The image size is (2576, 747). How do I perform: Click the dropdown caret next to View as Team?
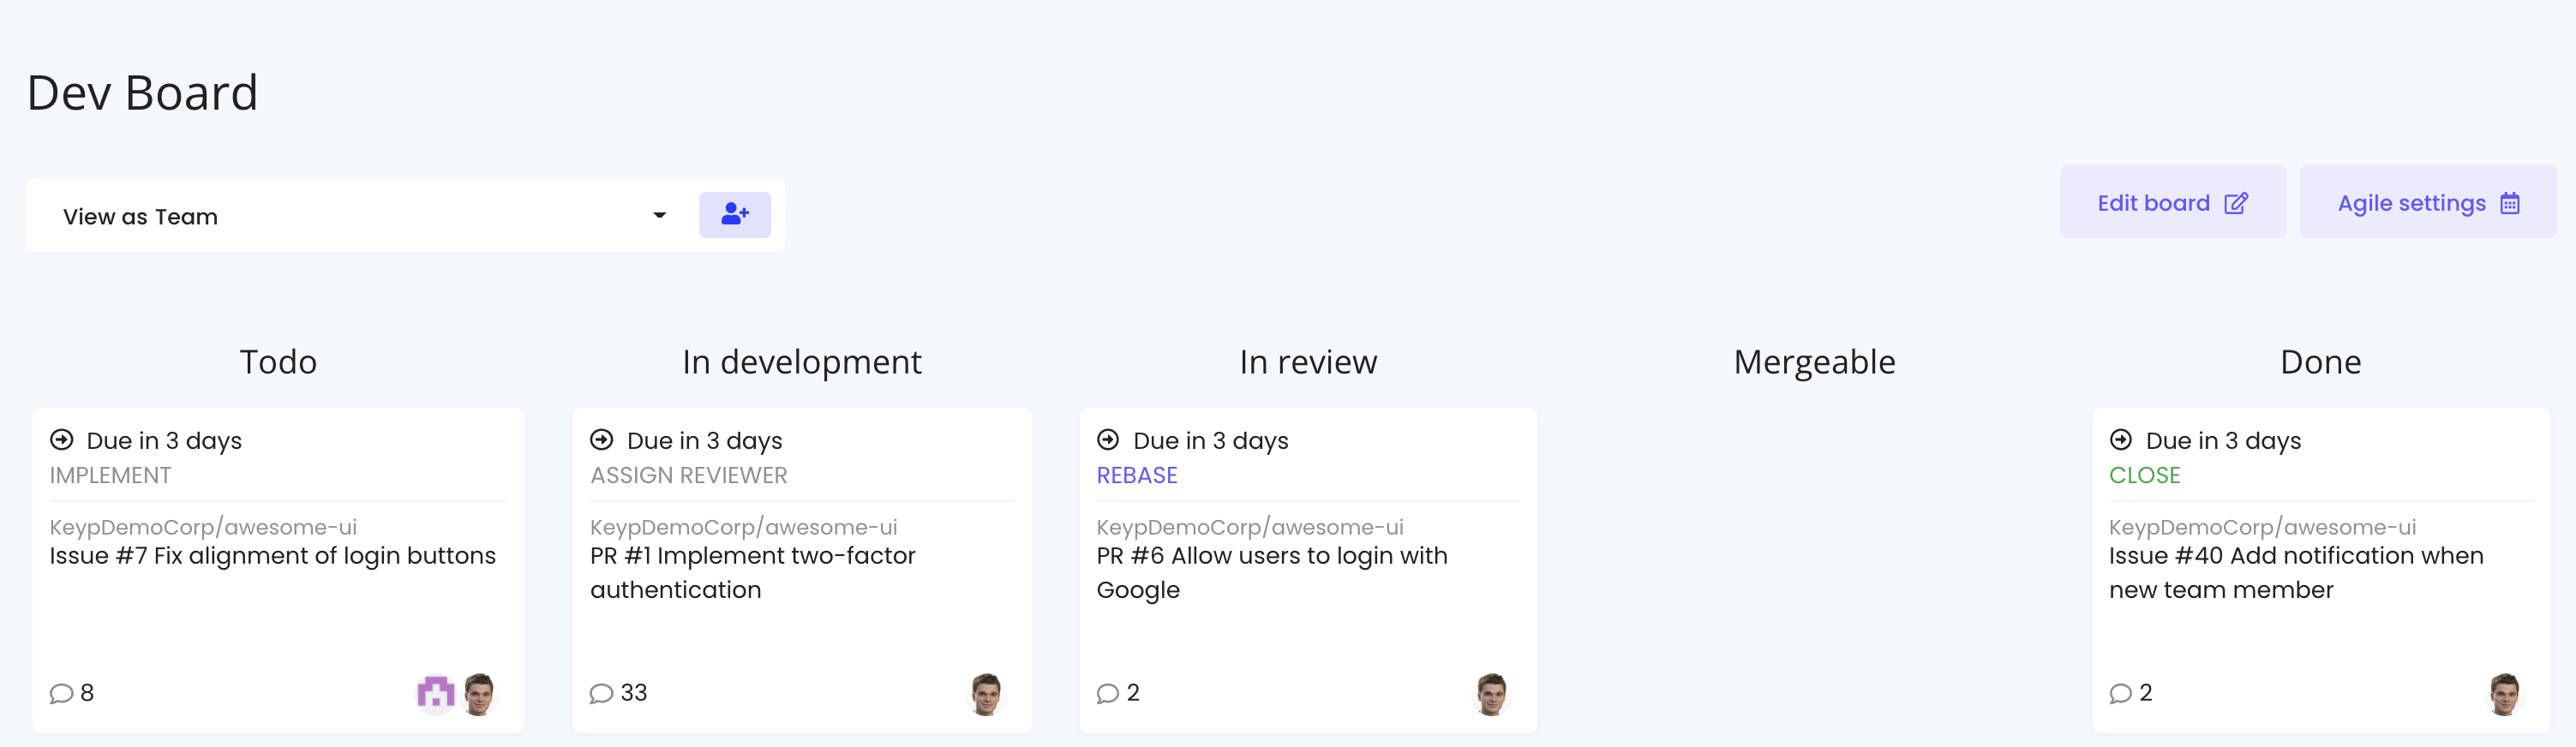click(x=659, y=216)
